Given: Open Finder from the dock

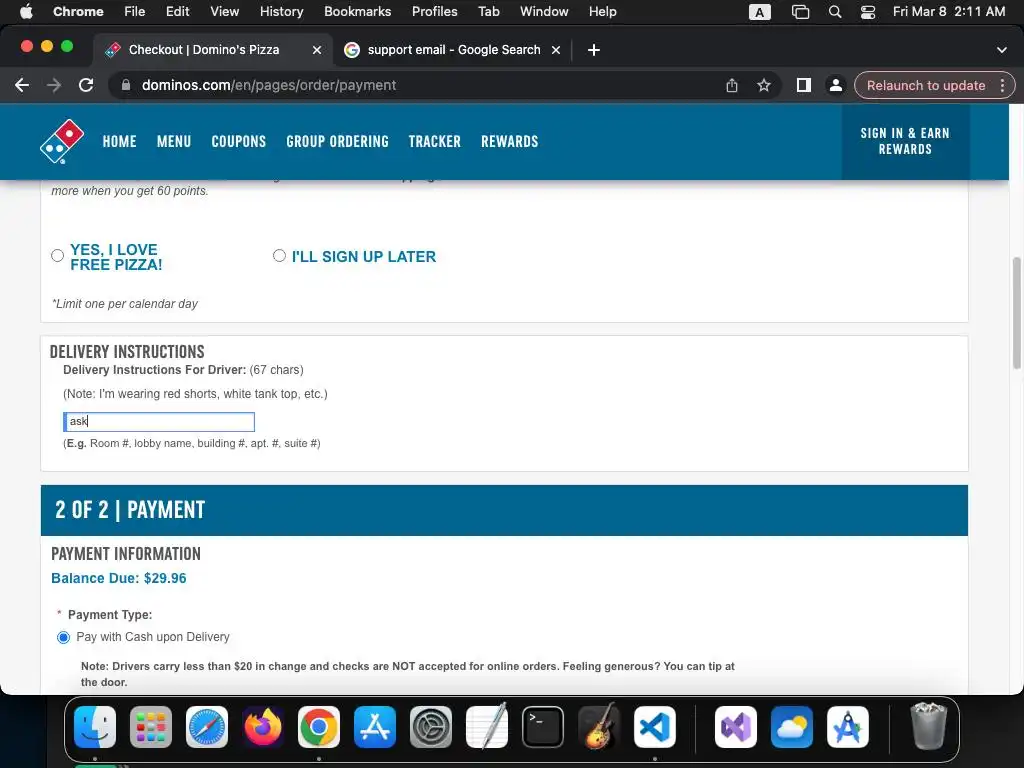Looking at the screenshot, I should [95, 727].
